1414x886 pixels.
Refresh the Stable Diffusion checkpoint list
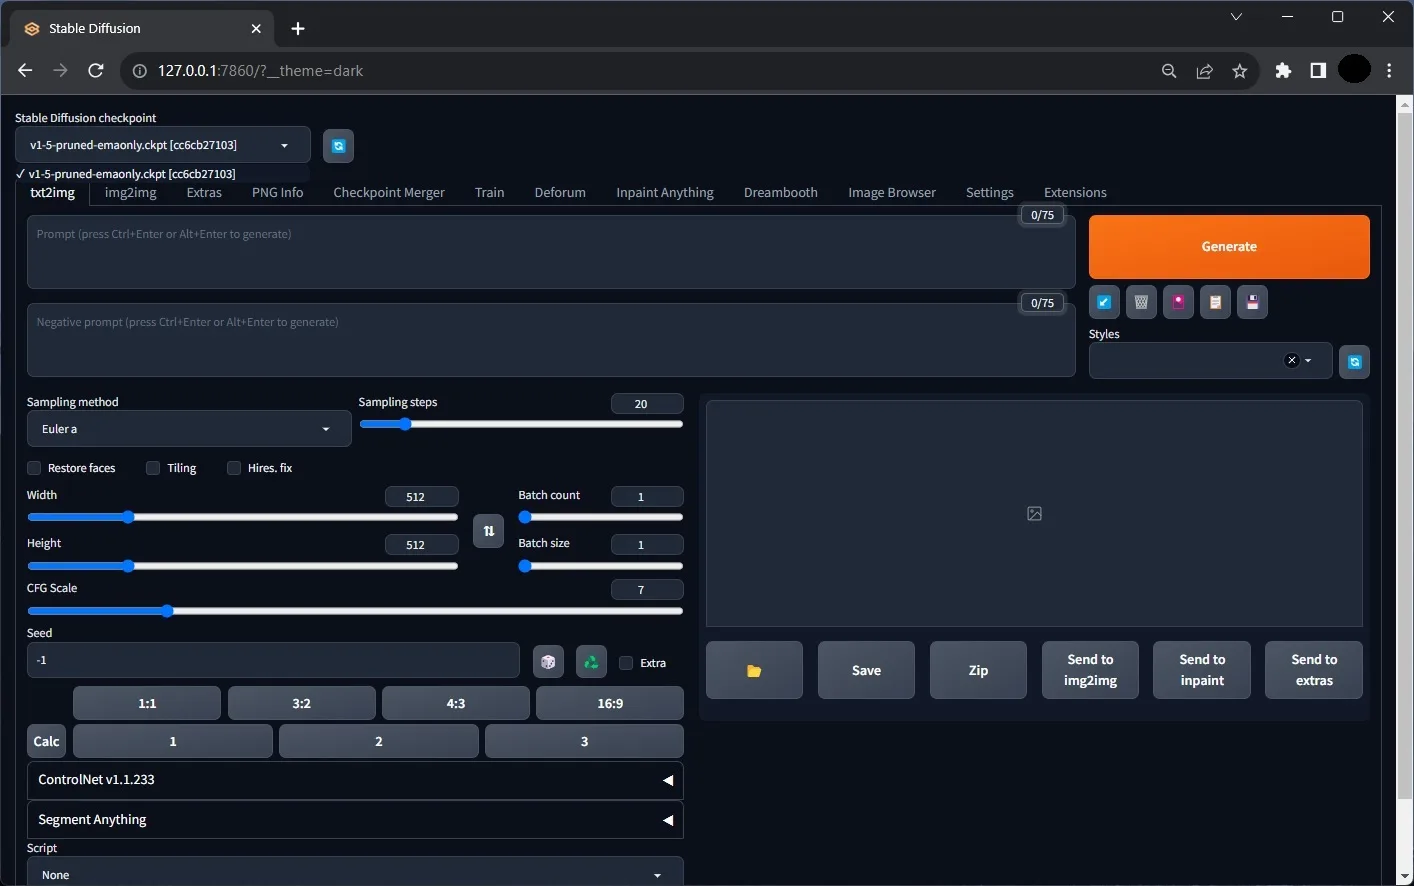[x=338, y=146]
